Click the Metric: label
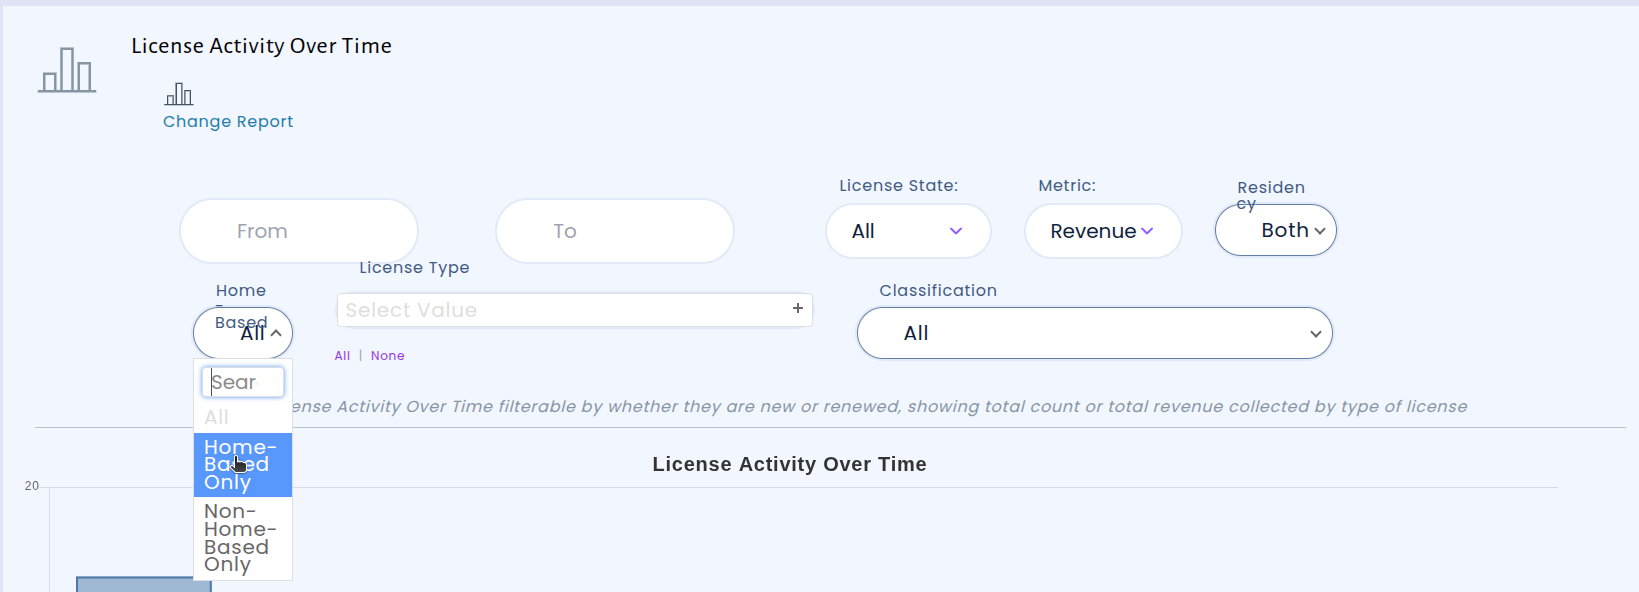Screen dimensions: 1639x592 pos(1067,186)
